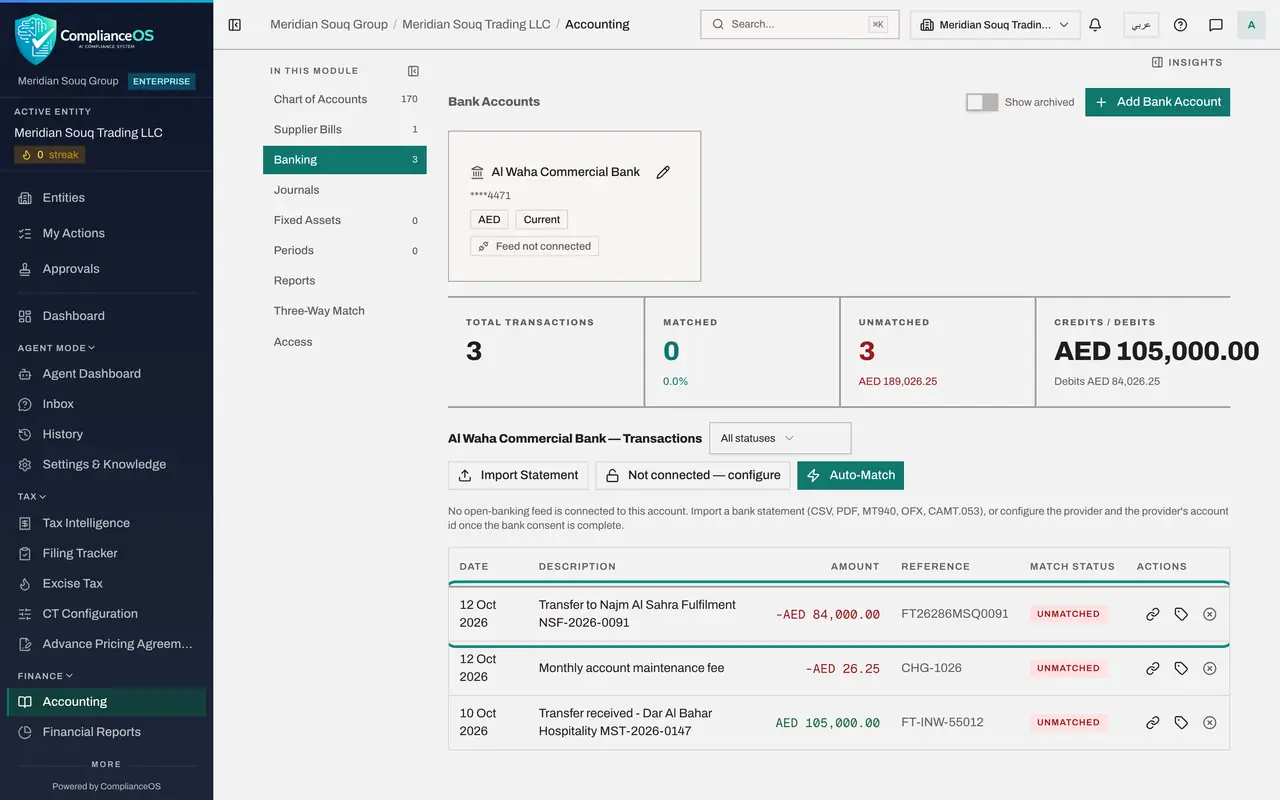Viewport: 1280px width, 800px height.
Task: Tag the monthly maintenance fee transaction
Action: (x=1181, y=668)
